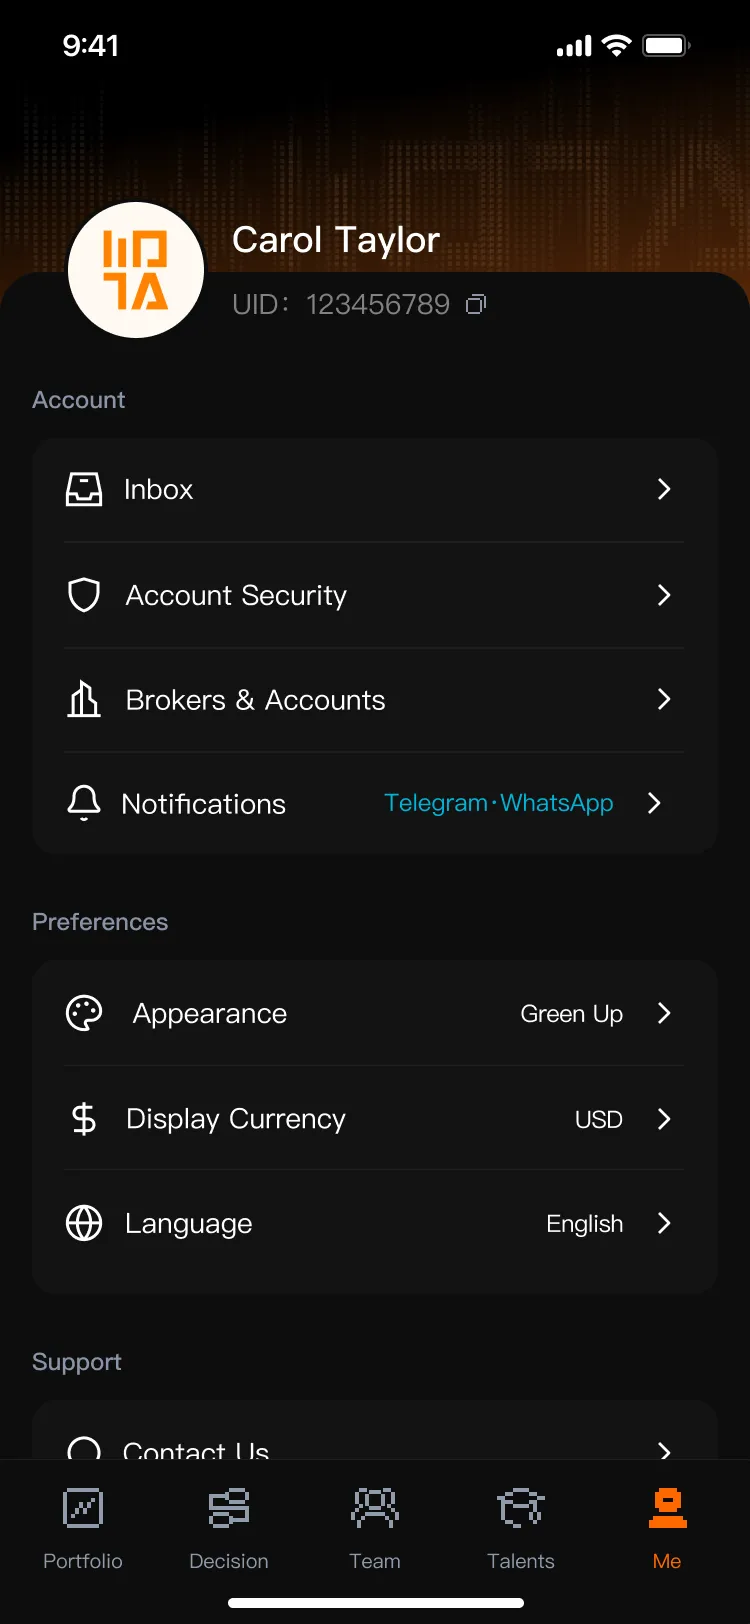The height and width of the screenshot is (1624, 750).
Task: Expand Inbox using its chevron arrow
Action: point(664,489)
